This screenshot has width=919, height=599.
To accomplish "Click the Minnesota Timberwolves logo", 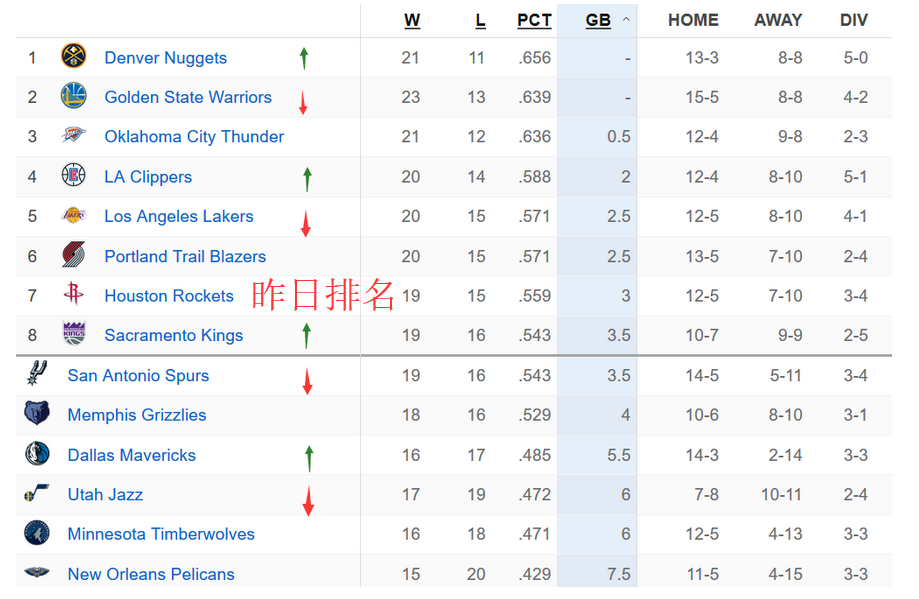I will (x=36, y=533).
